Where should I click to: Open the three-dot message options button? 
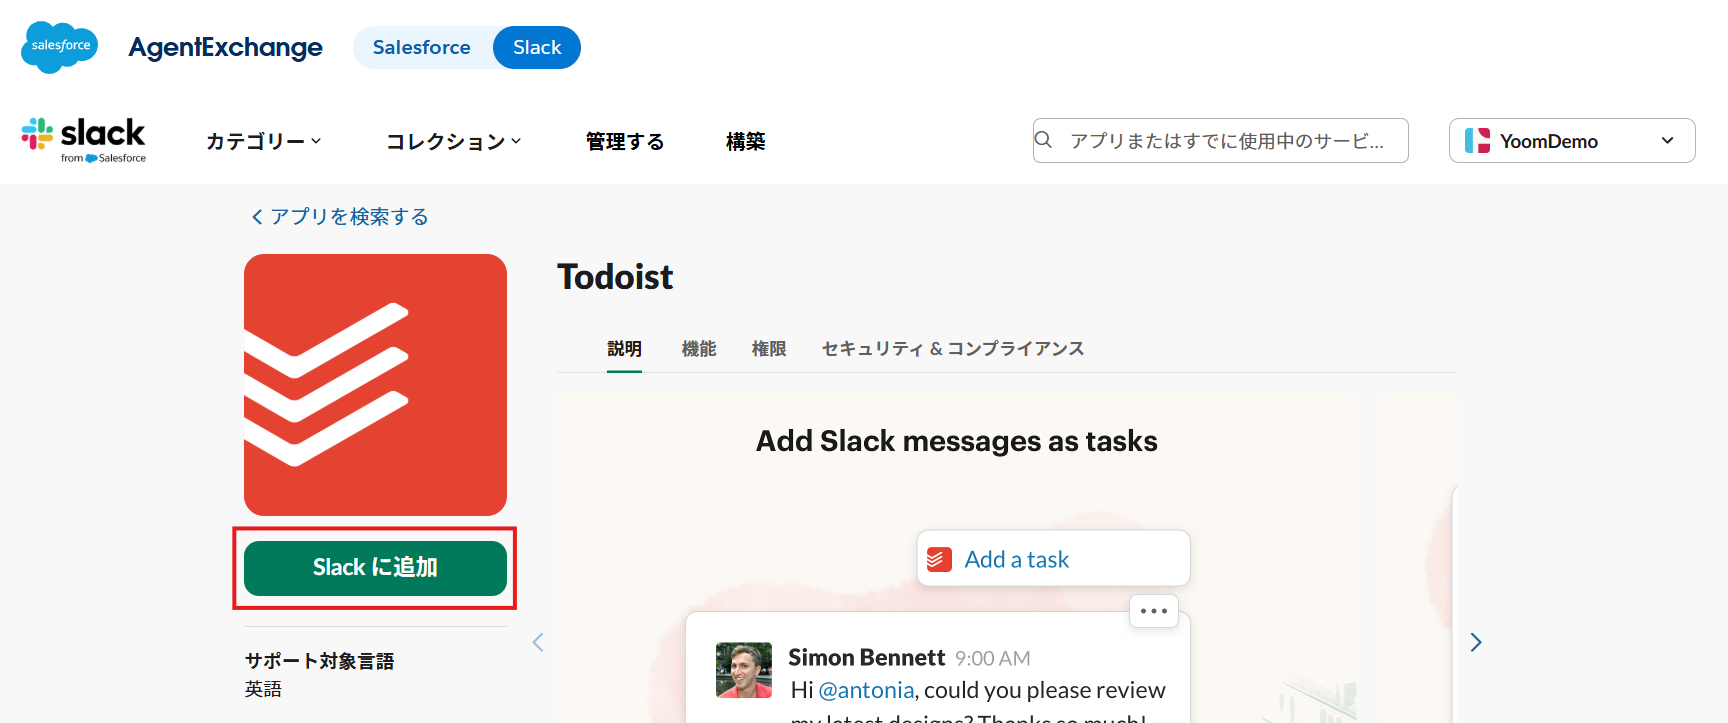click(1154, 611)
